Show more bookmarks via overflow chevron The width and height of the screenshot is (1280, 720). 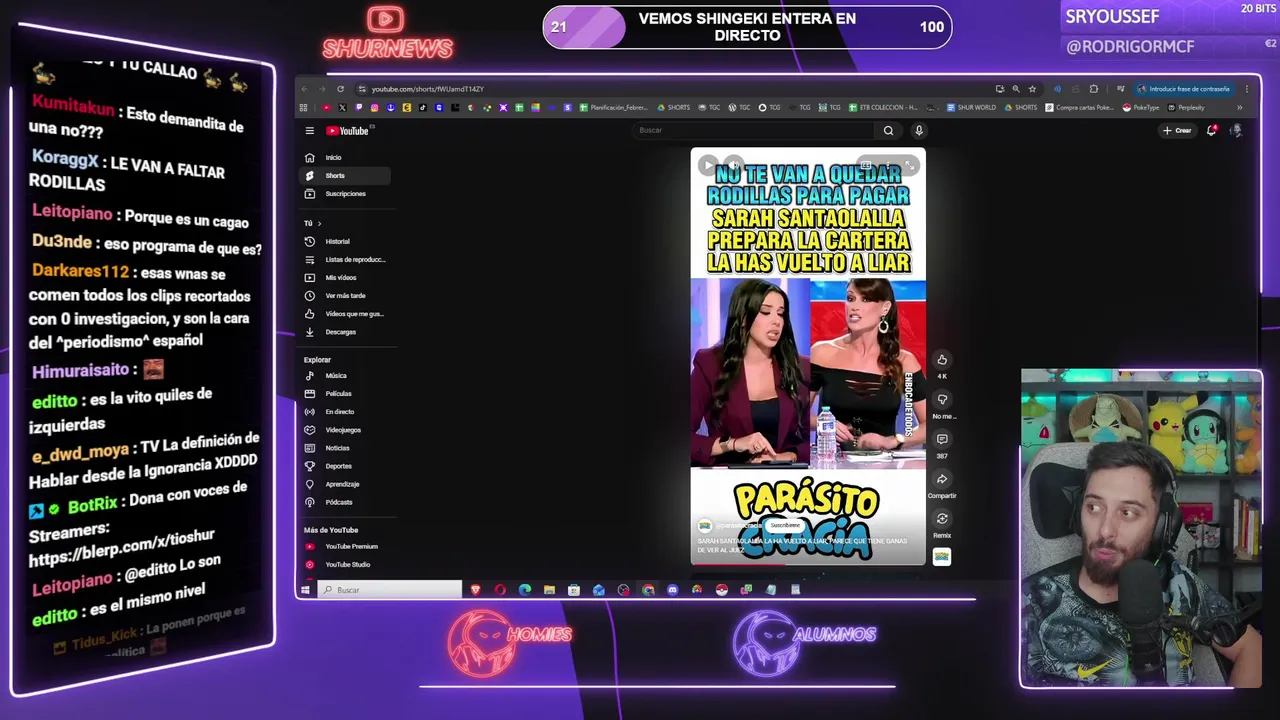[1239, 107]
